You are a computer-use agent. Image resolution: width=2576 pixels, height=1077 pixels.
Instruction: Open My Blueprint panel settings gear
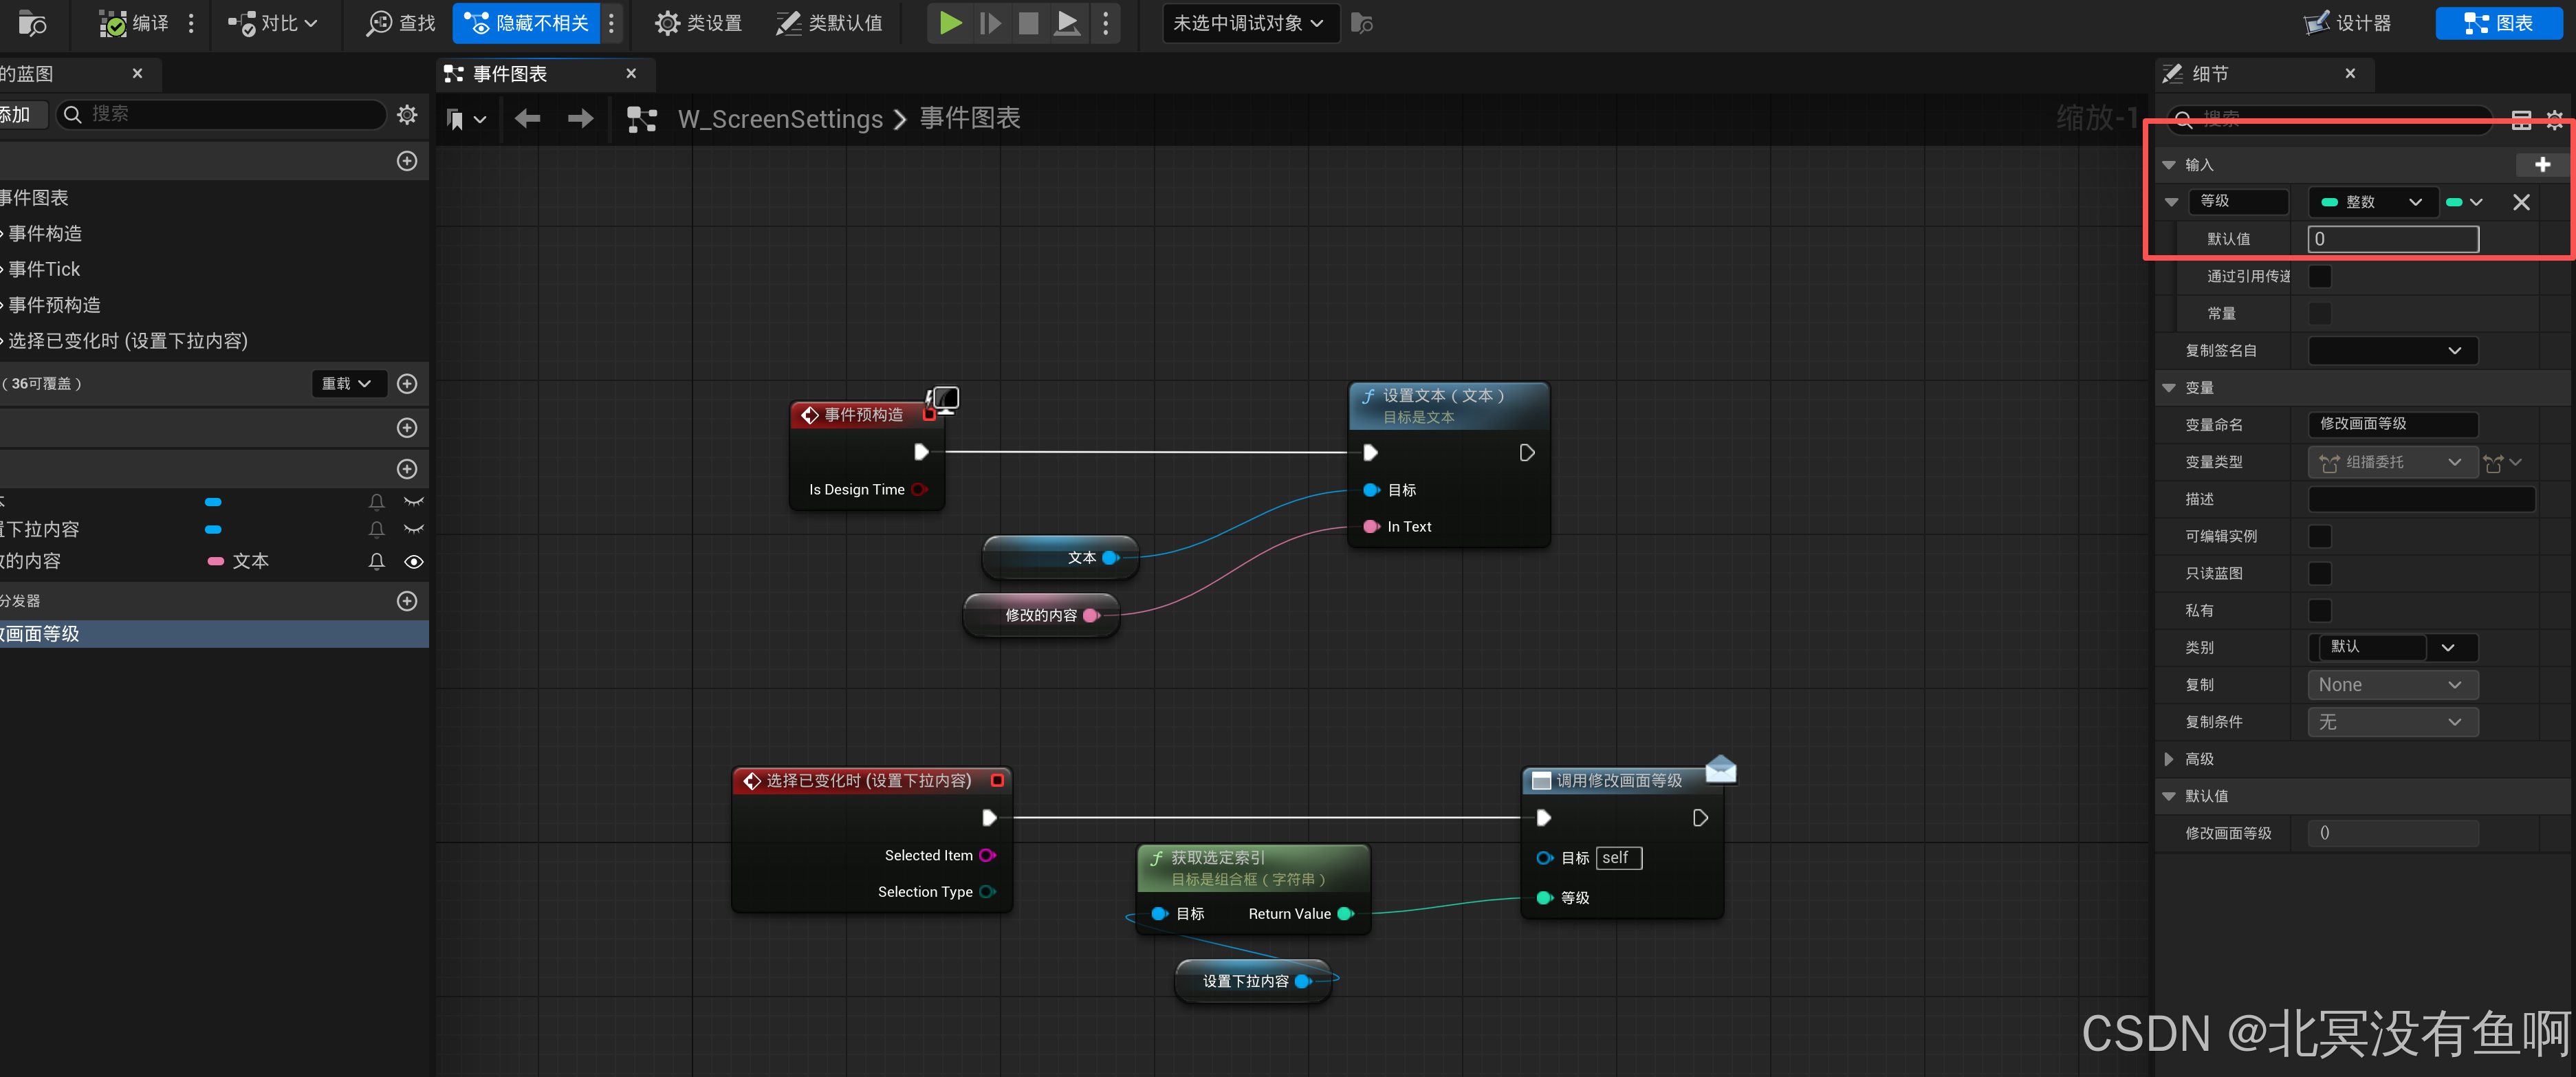[x=407, y=114]
